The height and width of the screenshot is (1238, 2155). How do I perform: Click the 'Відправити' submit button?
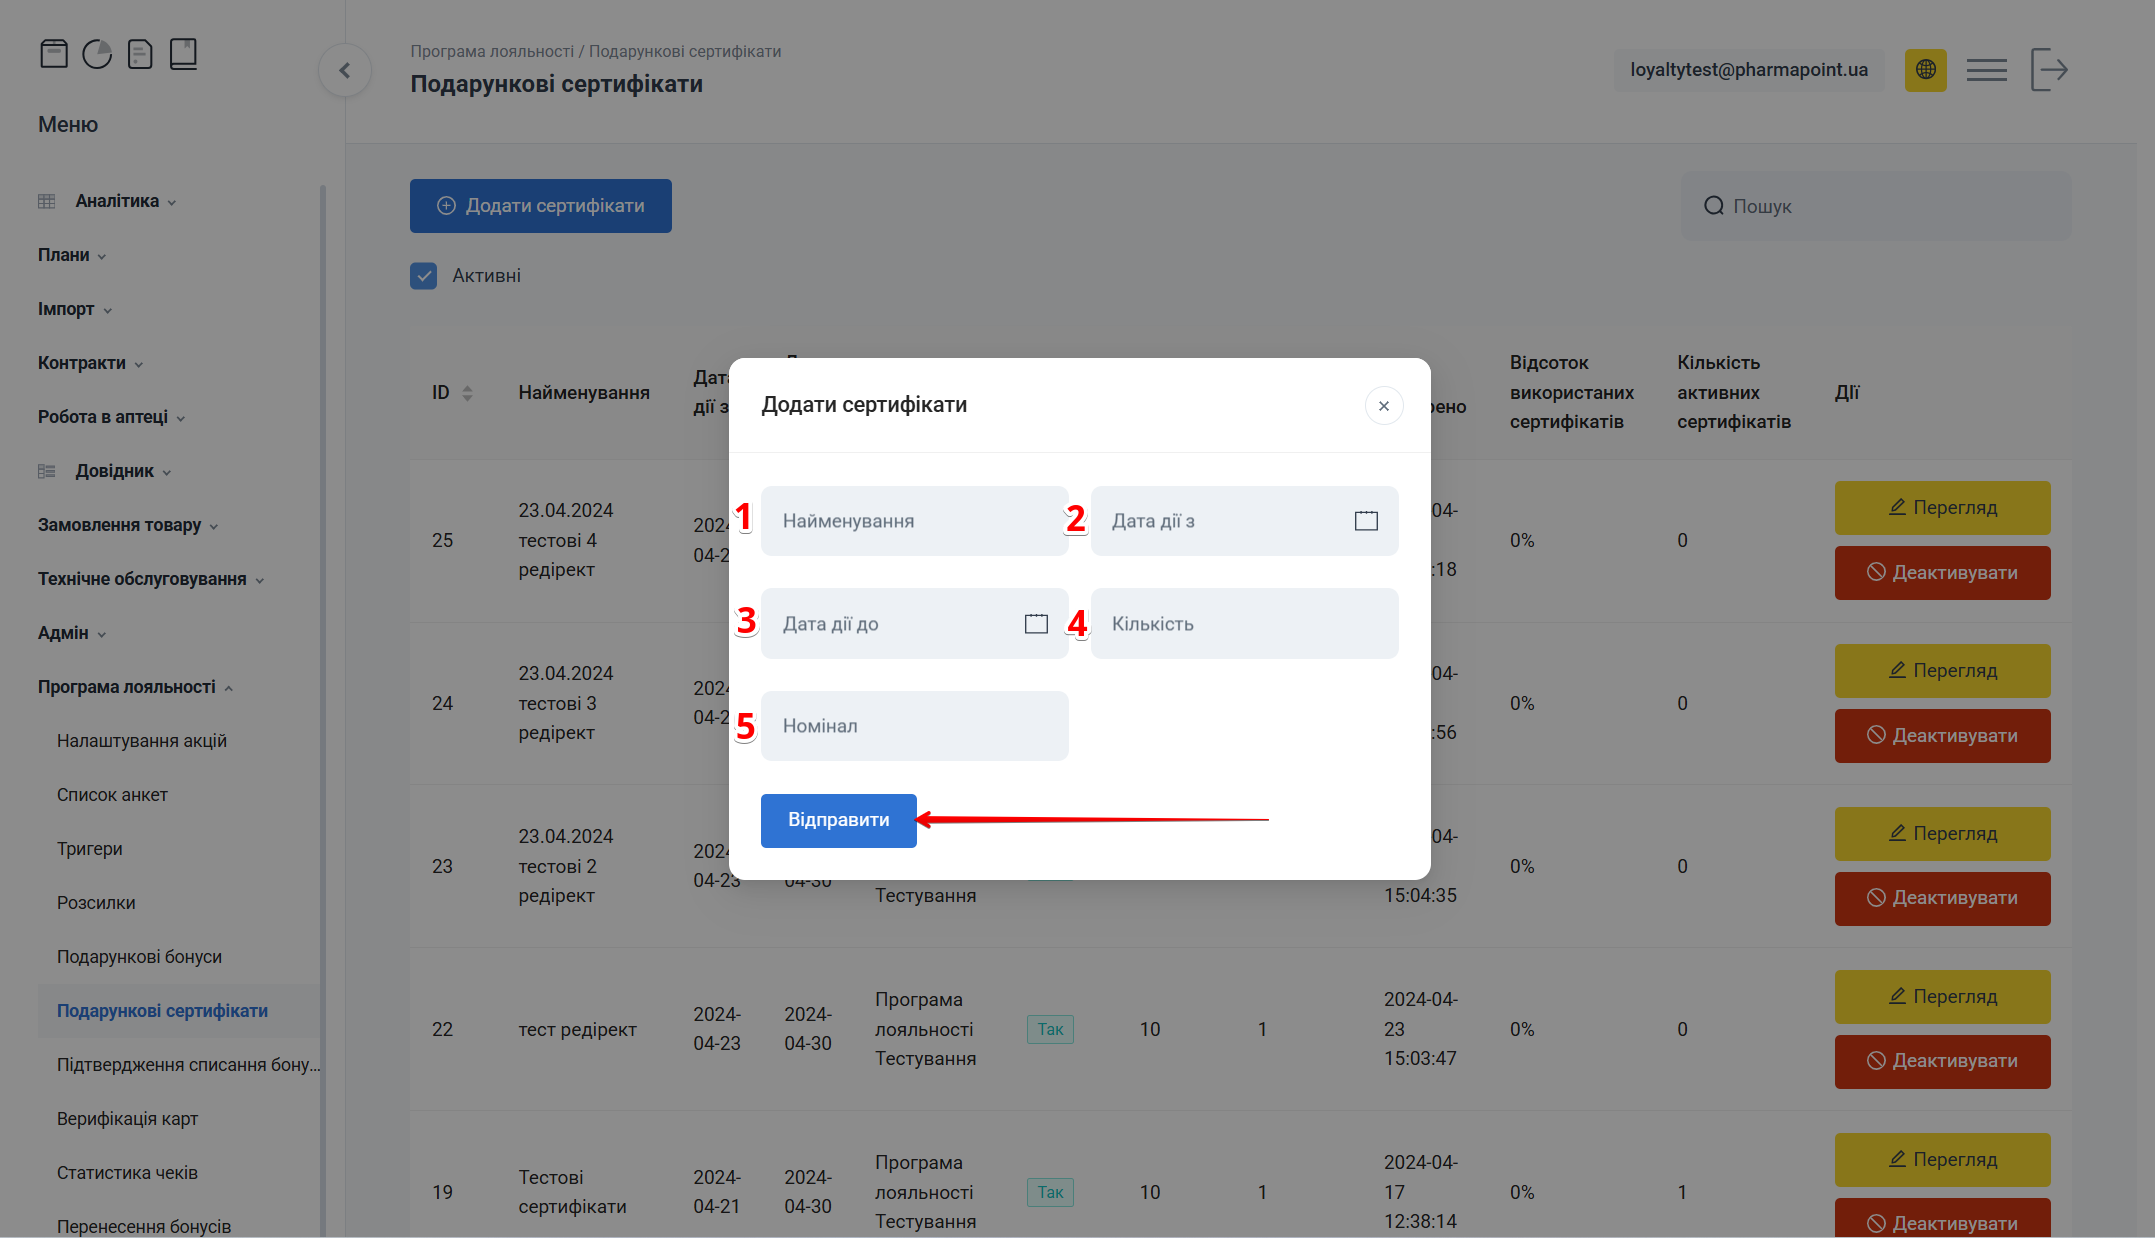pos(838,820)
